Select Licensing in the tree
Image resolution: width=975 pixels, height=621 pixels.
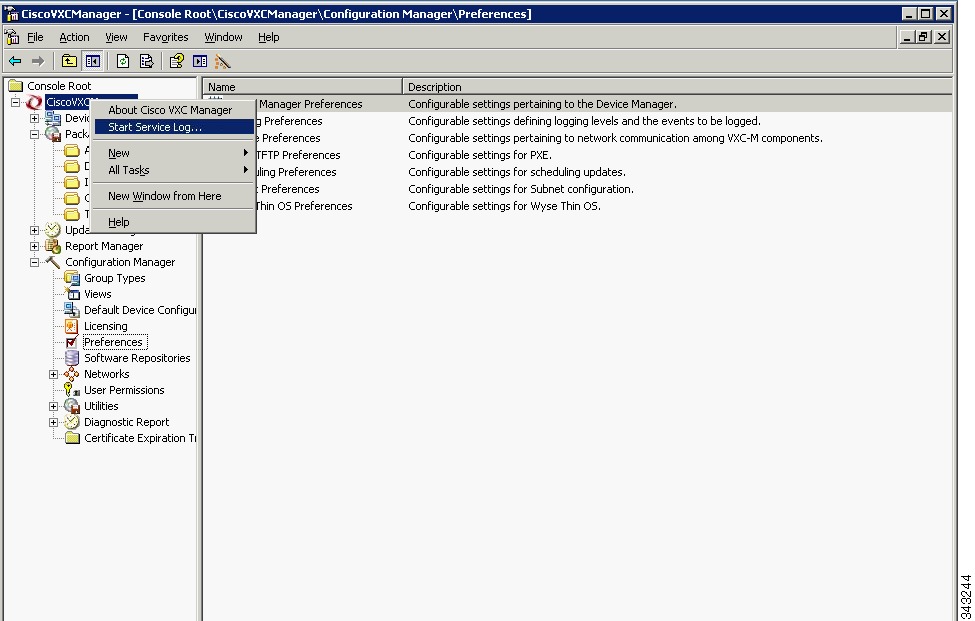106,326
